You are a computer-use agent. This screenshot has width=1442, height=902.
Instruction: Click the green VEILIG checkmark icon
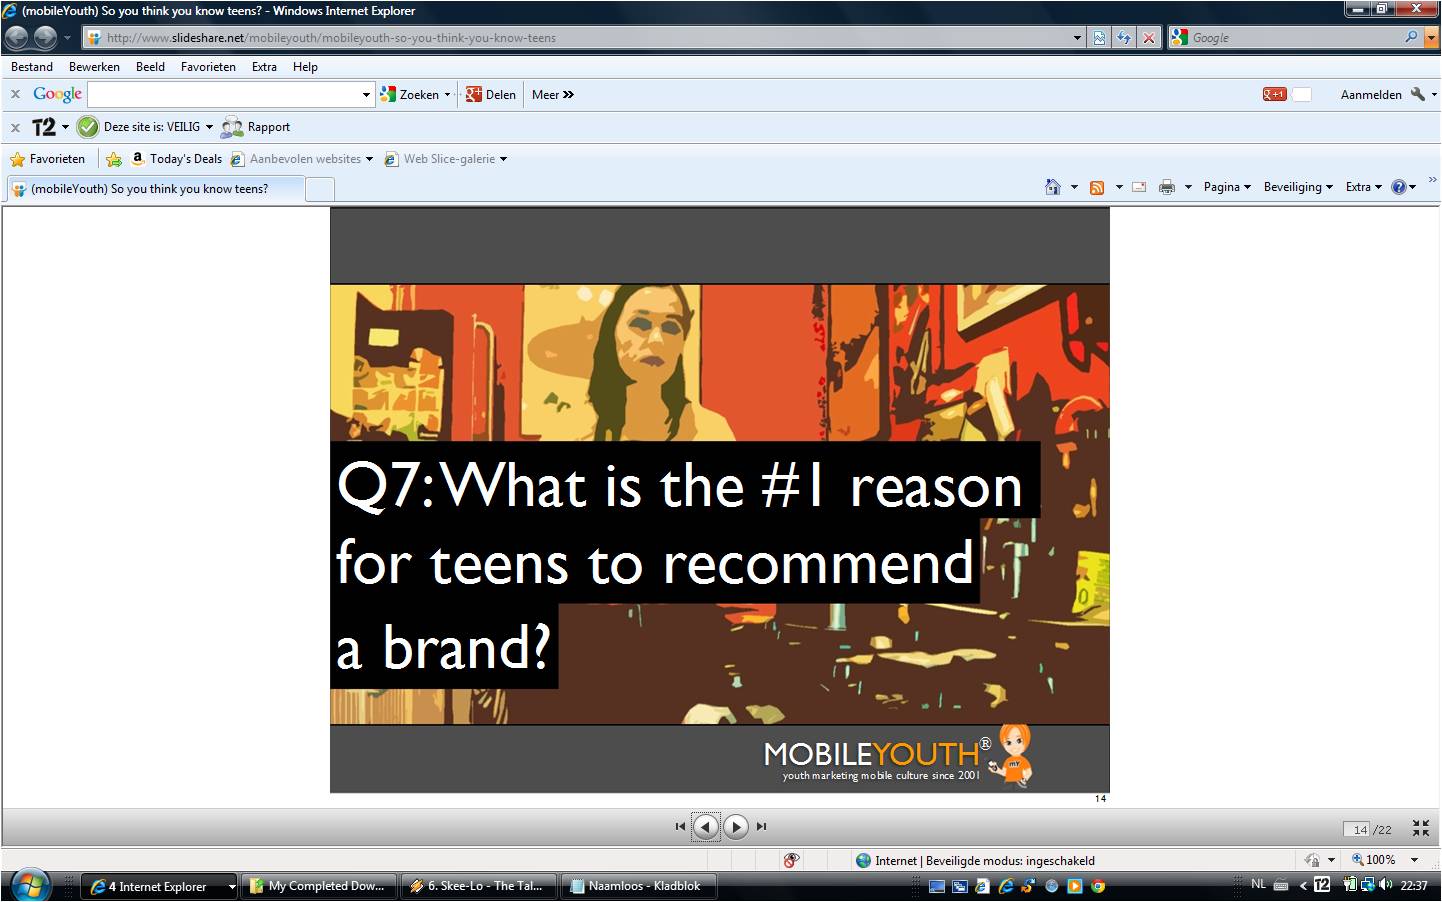pos(88,127)
